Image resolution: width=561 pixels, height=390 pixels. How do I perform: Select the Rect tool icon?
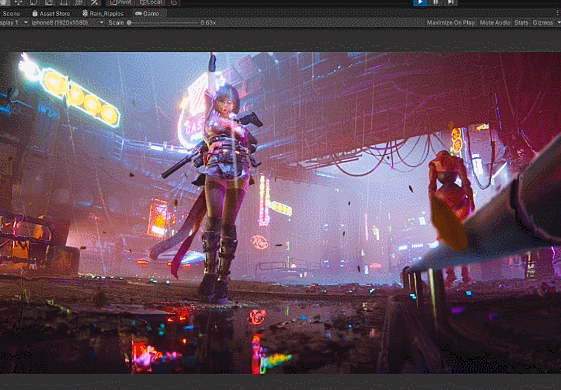click(64, 2)
